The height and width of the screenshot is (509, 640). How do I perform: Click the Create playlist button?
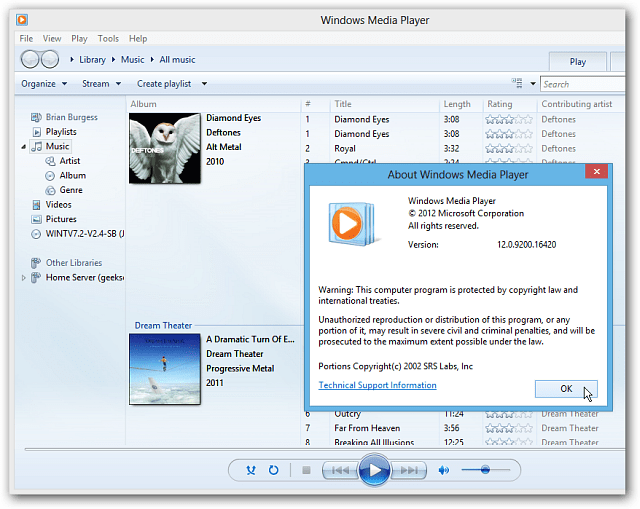pos(164,84)
